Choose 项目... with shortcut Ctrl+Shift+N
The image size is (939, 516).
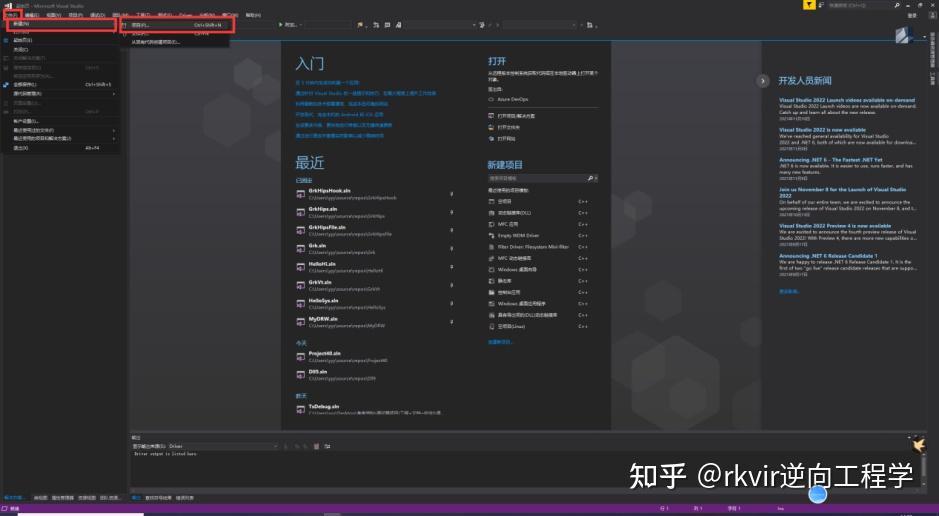click(177, 25)
